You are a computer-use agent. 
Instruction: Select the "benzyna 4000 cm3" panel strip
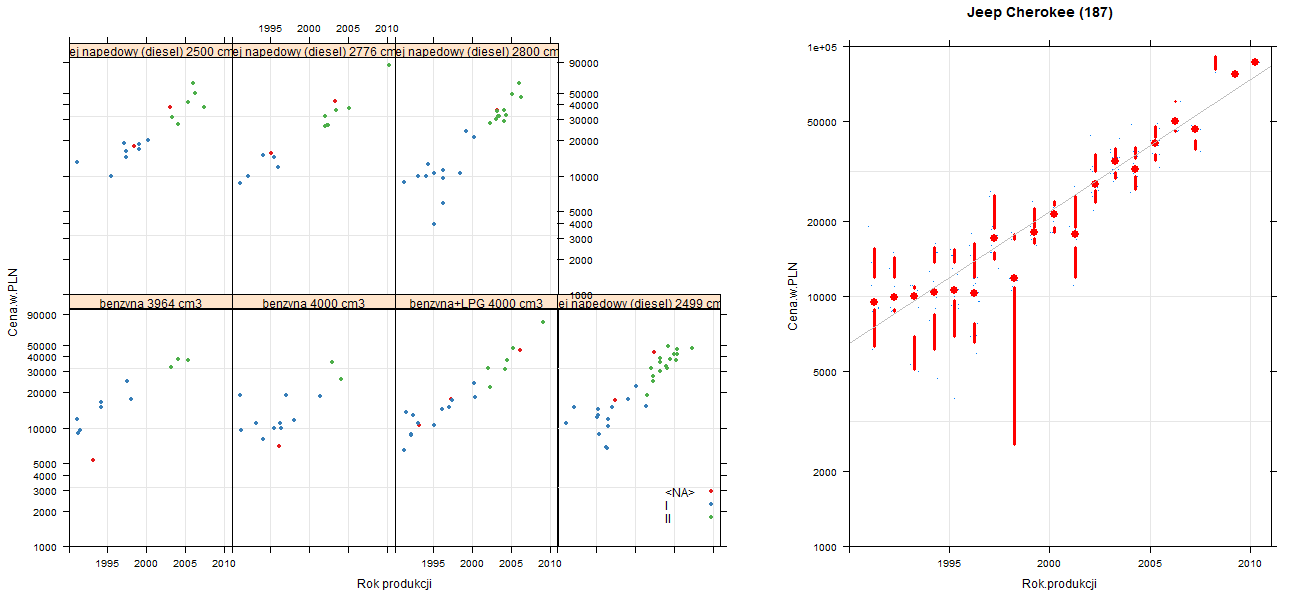(313, 302)
